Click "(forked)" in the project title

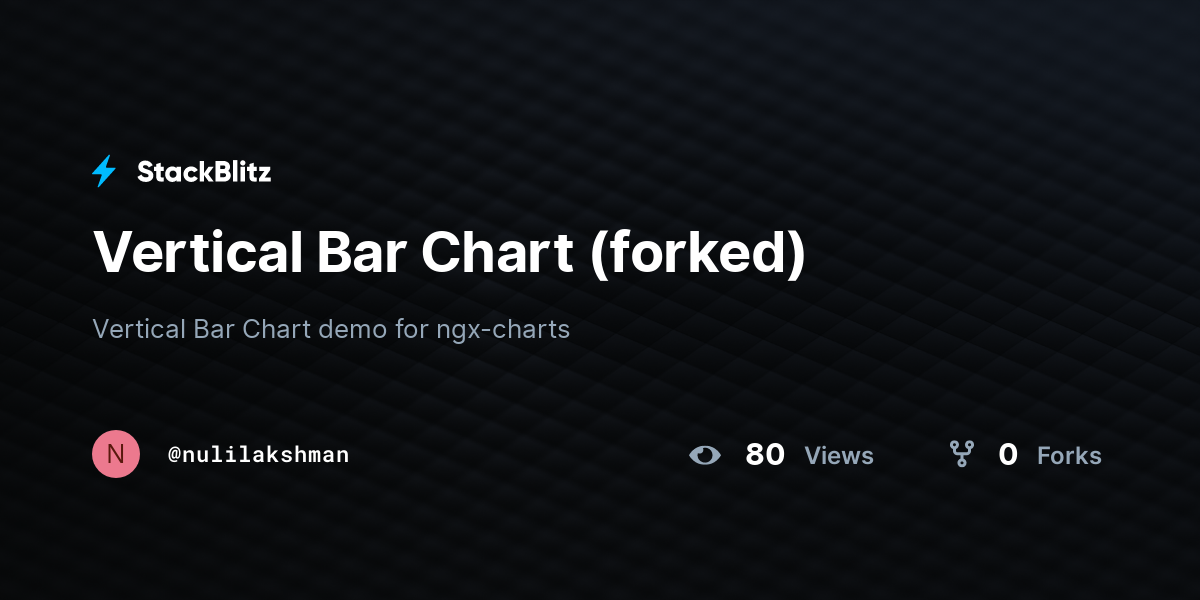click(x=697, y=252)
